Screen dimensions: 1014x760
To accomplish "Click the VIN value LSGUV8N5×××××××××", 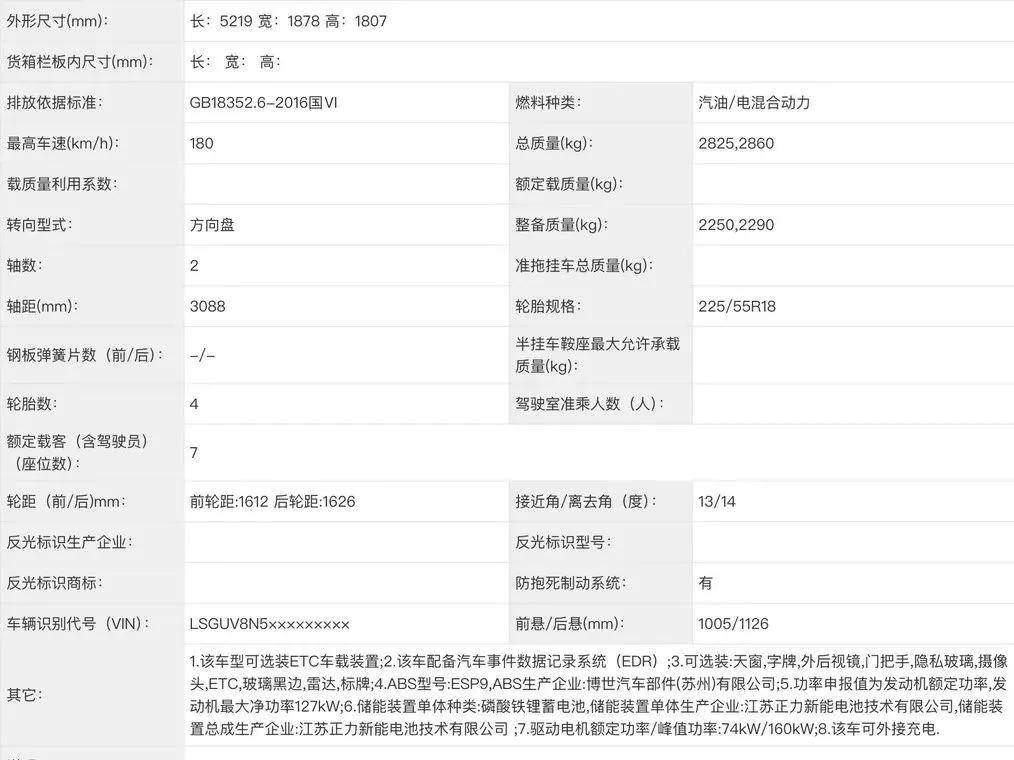I will (269, 624).
